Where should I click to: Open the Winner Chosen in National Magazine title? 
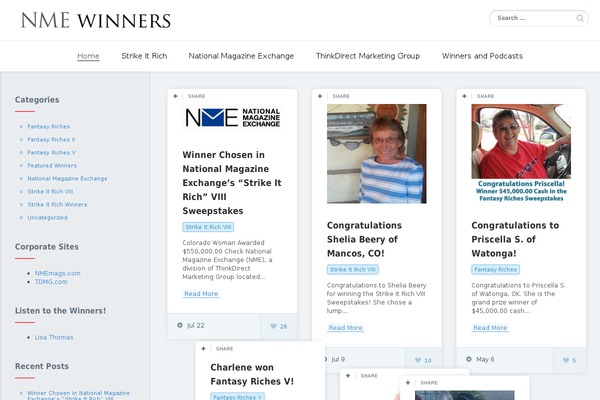tap(232, 183)
